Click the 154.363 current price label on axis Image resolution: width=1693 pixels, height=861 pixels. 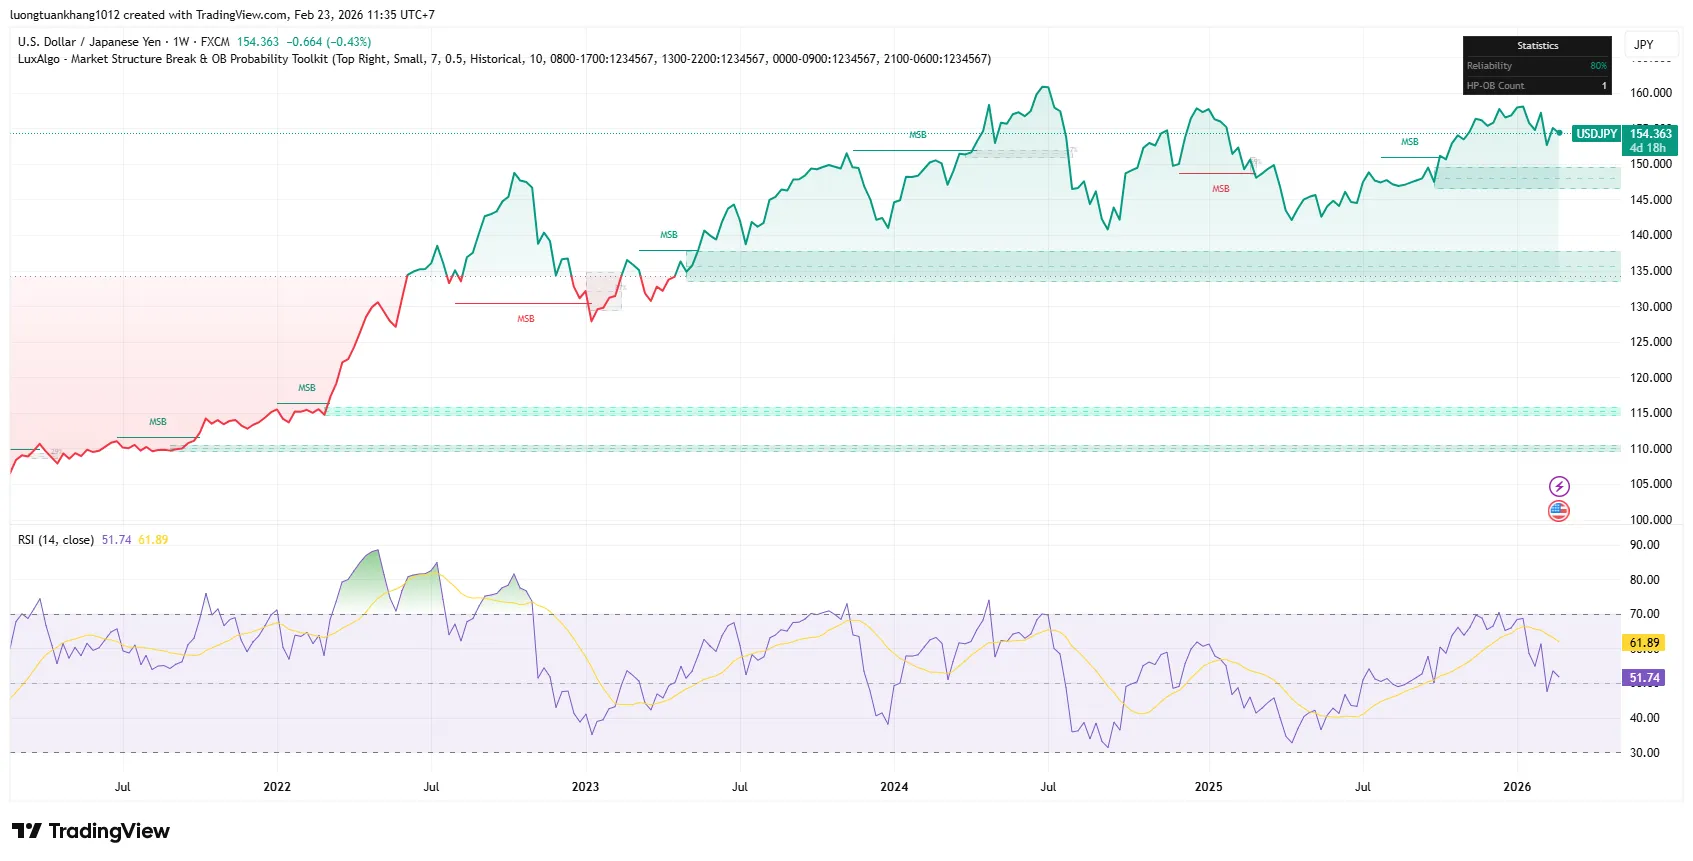(x=1651, y=134)
